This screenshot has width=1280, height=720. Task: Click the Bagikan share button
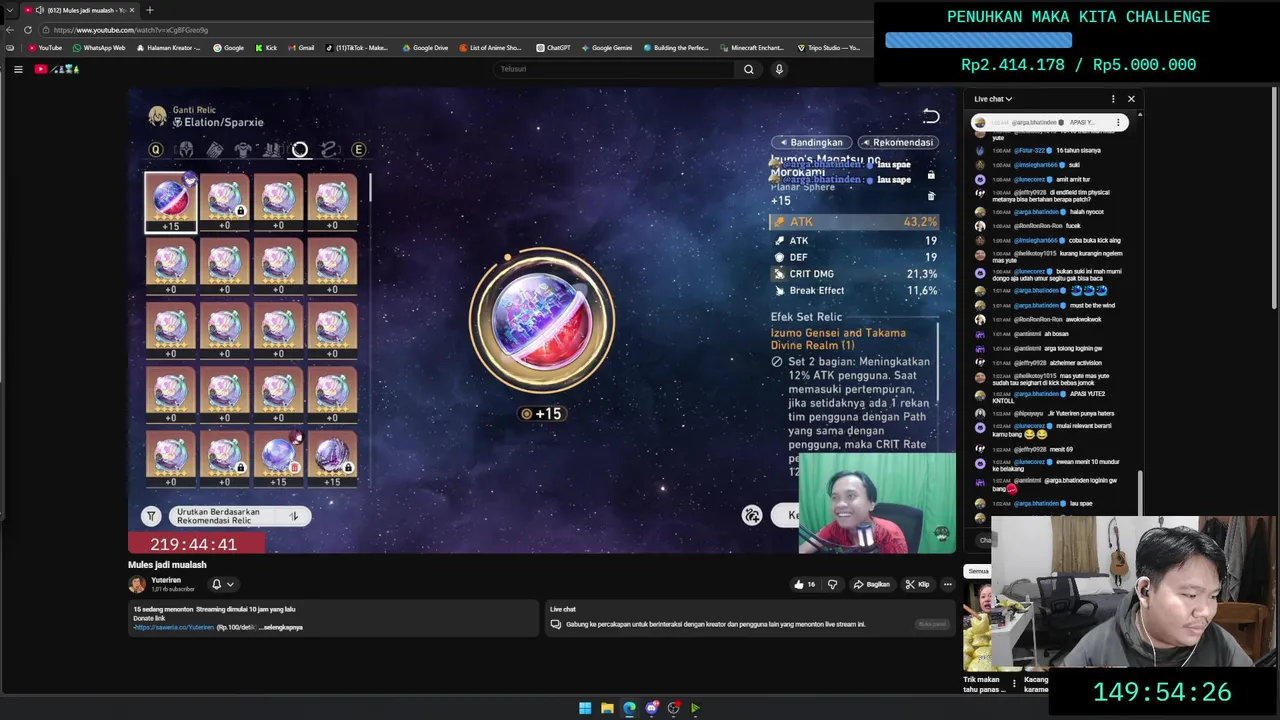(x=871, y=584)
